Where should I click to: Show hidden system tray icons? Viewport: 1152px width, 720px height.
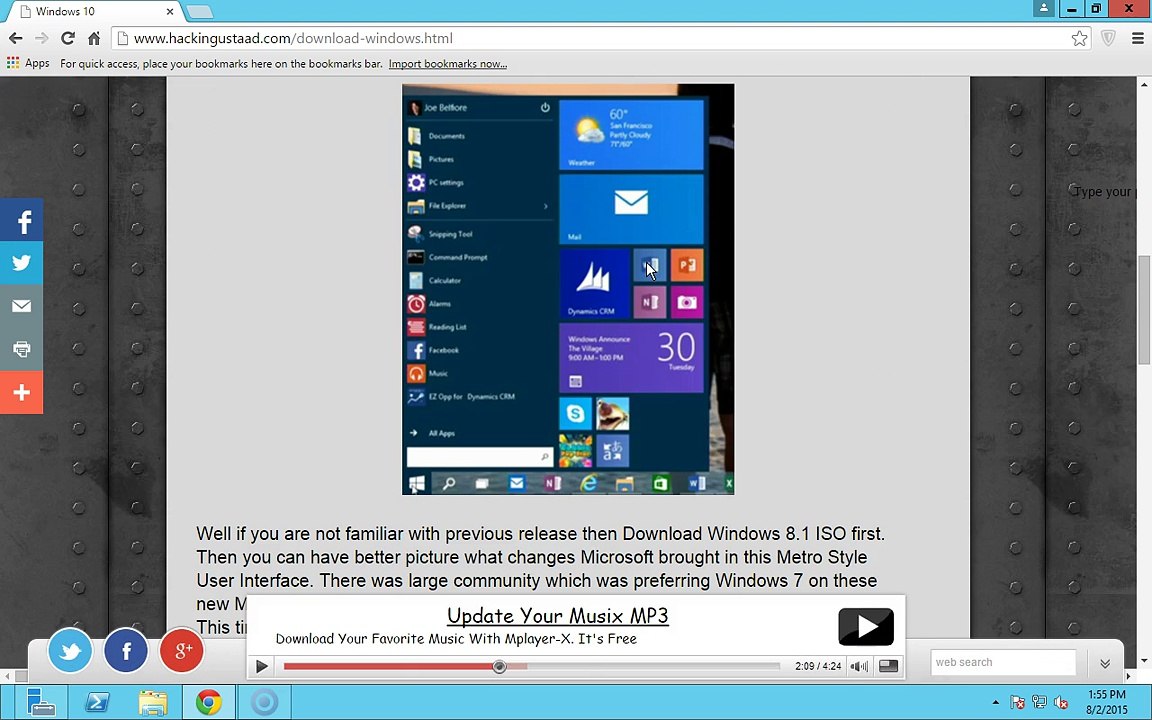[x=996, y=702]
